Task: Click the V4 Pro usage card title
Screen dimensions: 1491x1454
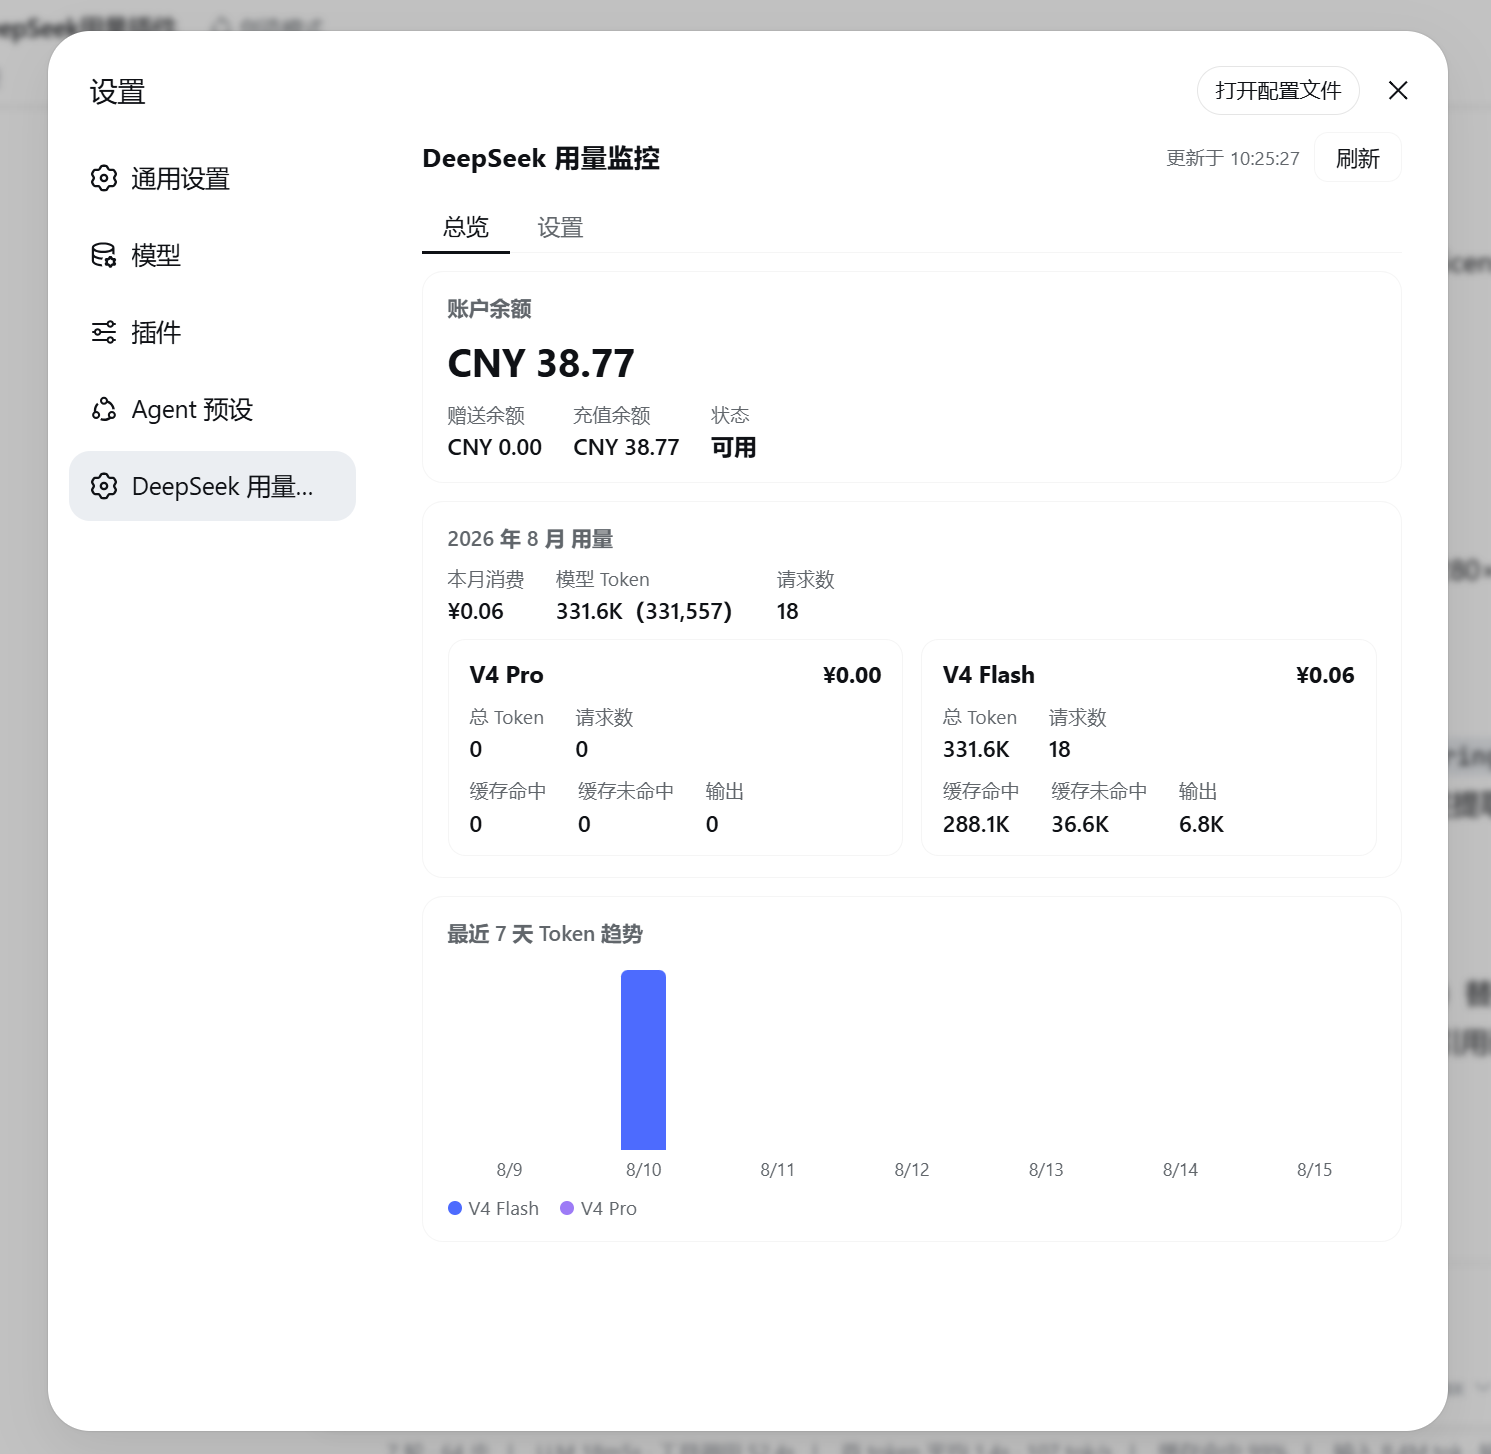Action: pos(507,675)
